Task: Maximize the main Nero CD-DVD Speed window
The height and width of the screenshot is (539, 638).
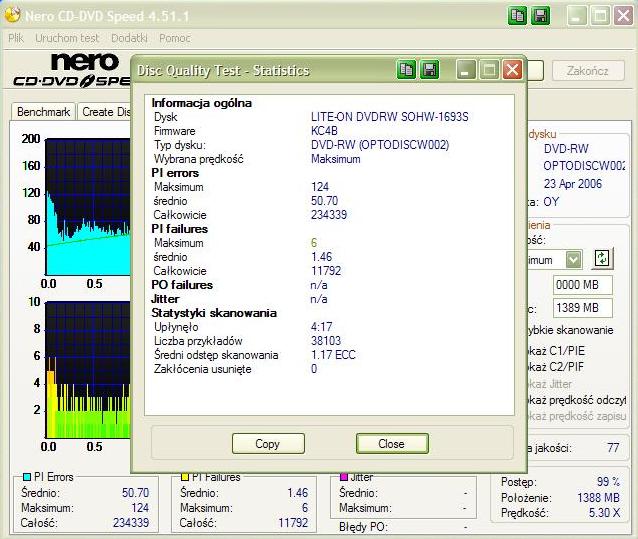Action: coord(600,16)
